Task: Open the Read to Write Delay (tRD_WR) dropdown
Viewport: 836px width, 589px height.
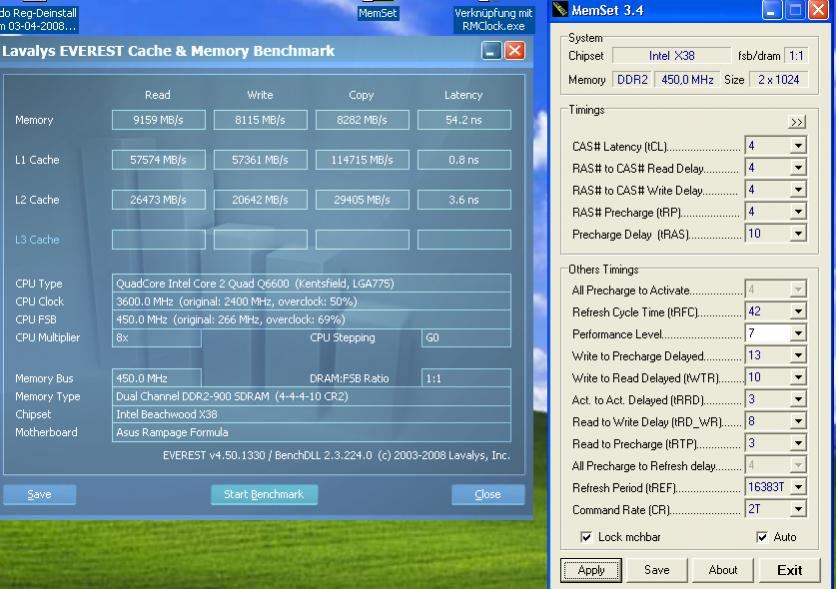Action: coord(798,421)
